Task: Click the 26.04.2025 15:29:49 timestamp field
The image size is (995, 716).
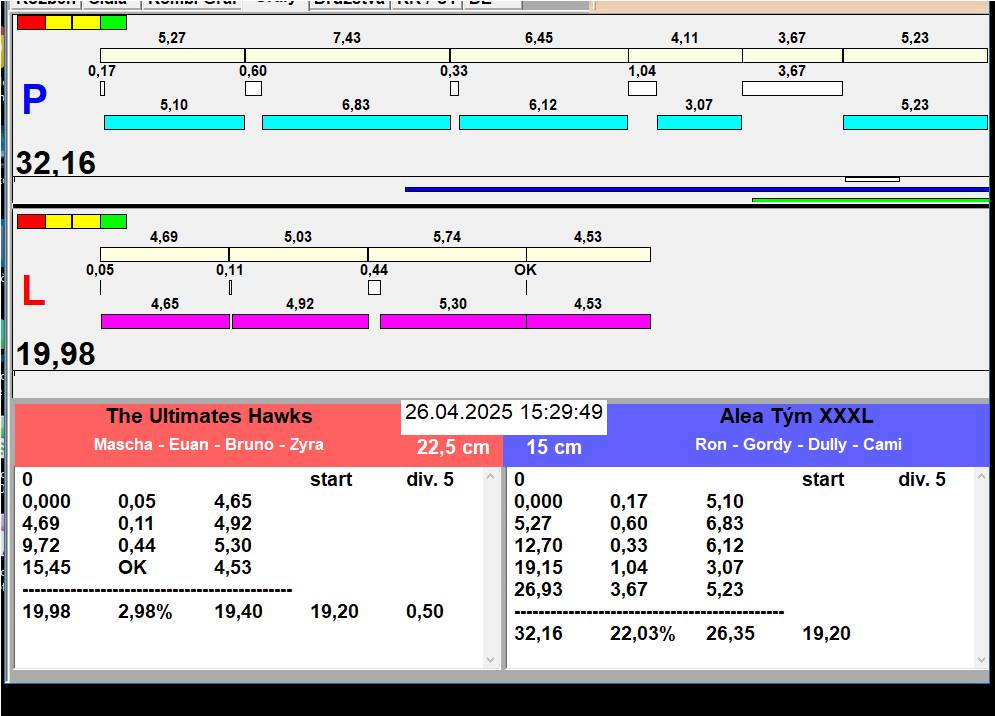Action: 504,413
